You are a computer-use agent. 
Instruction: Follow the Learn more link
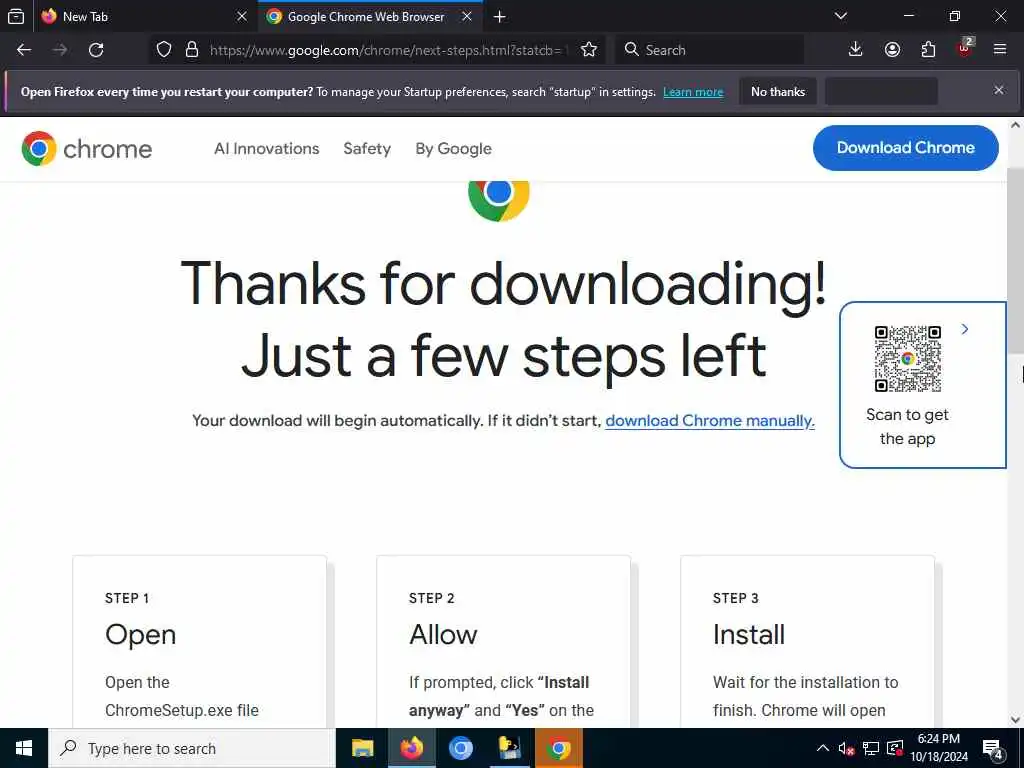[x=693, y=92]
